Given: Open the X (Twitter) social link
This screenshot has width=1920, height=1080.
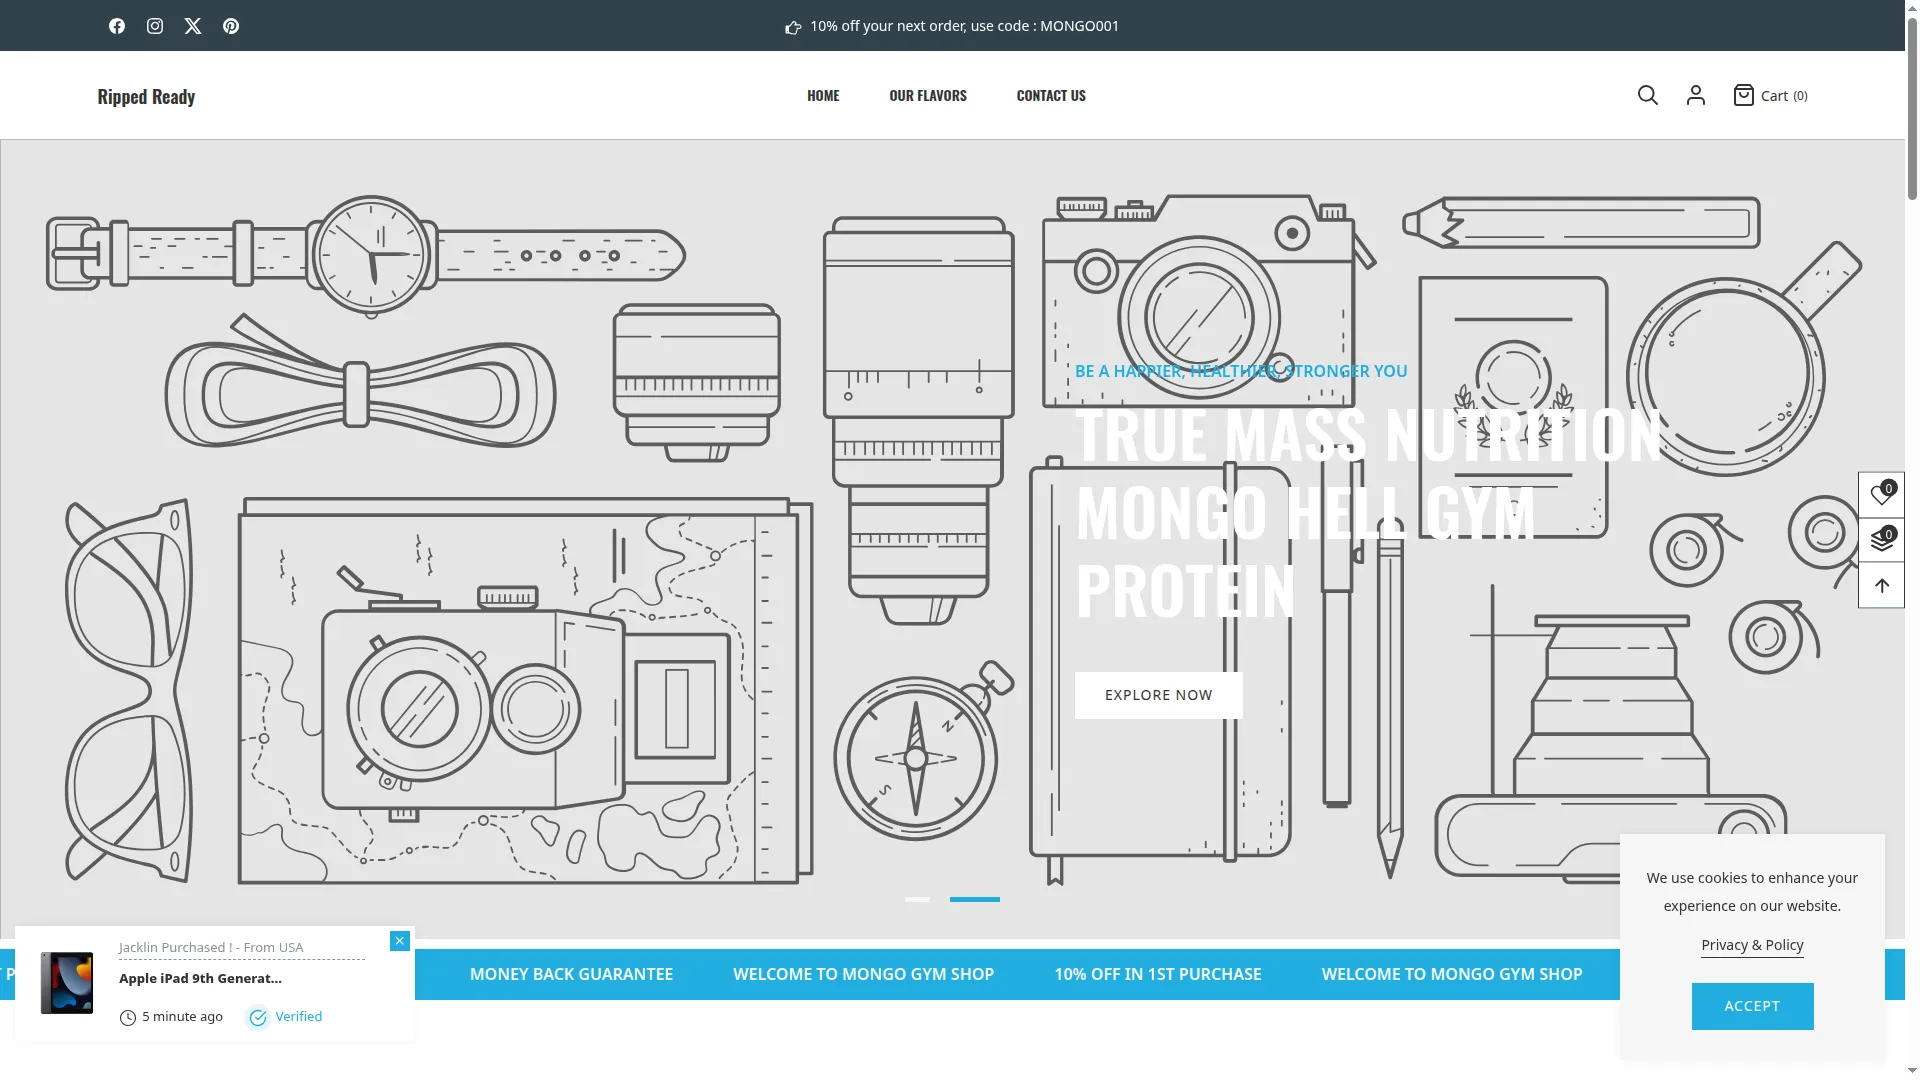Looking at the screenshot, I should pyautogui.click(x=193, y=26).
